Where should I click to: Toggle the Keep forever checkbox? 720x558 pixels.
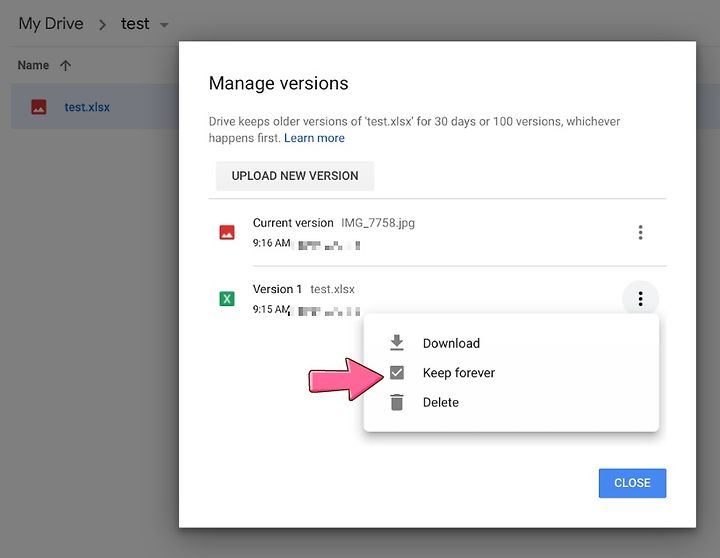tap(397, 372)
